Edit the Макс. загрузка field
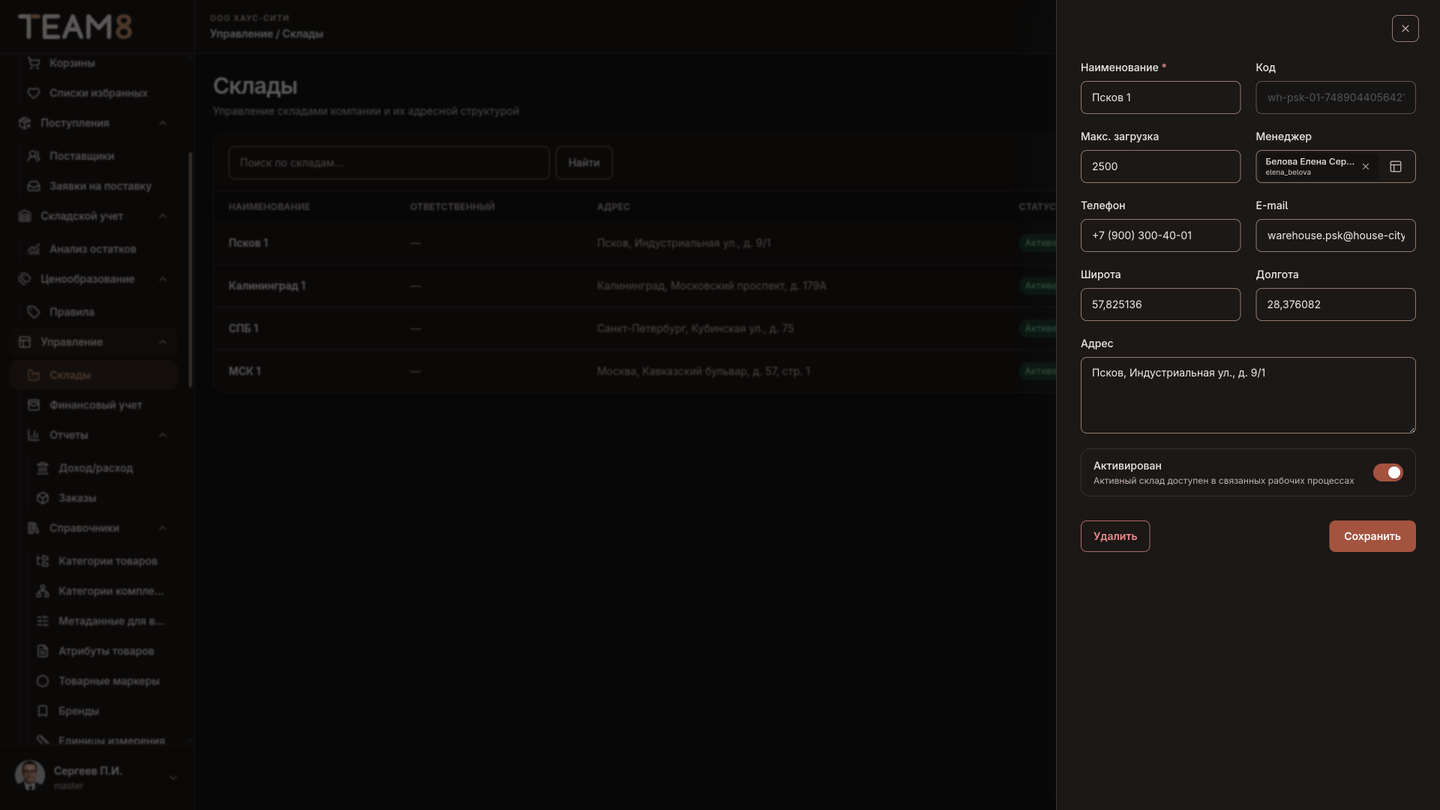Screen dimensions: 1440x810 (1160, 166)
